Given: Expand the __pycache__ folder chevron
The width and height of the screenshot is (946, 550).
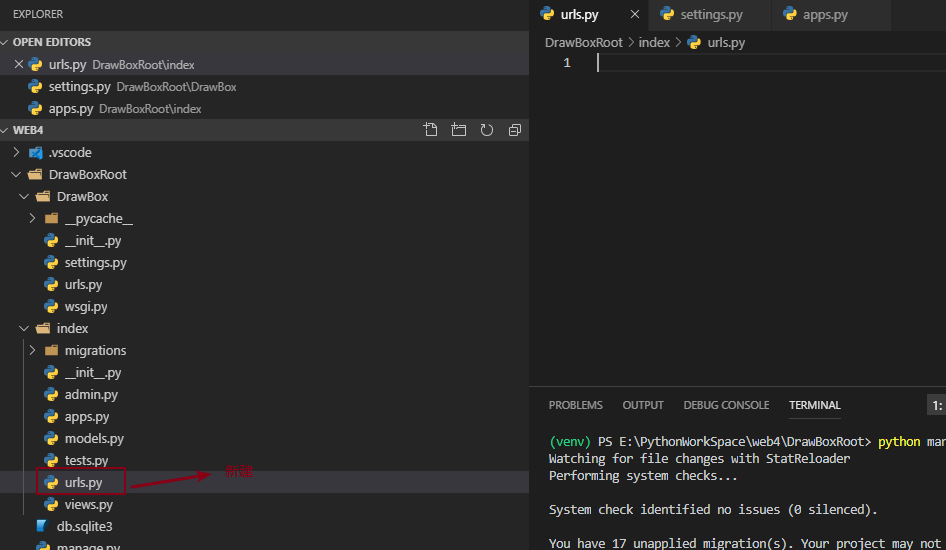Looking at the screenshot, I should tap(33, 218).
